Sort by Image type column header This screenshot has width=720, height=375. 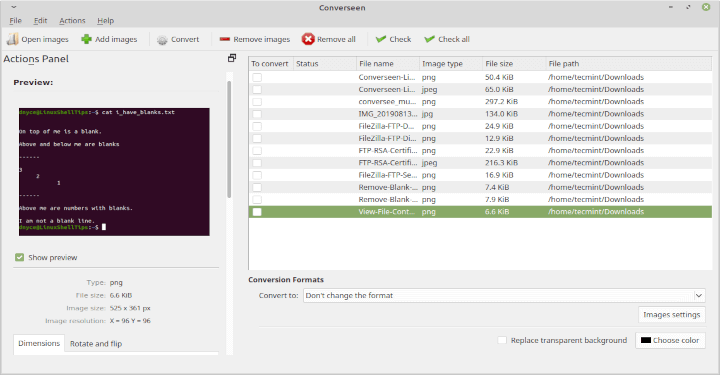tap(451, 63)
